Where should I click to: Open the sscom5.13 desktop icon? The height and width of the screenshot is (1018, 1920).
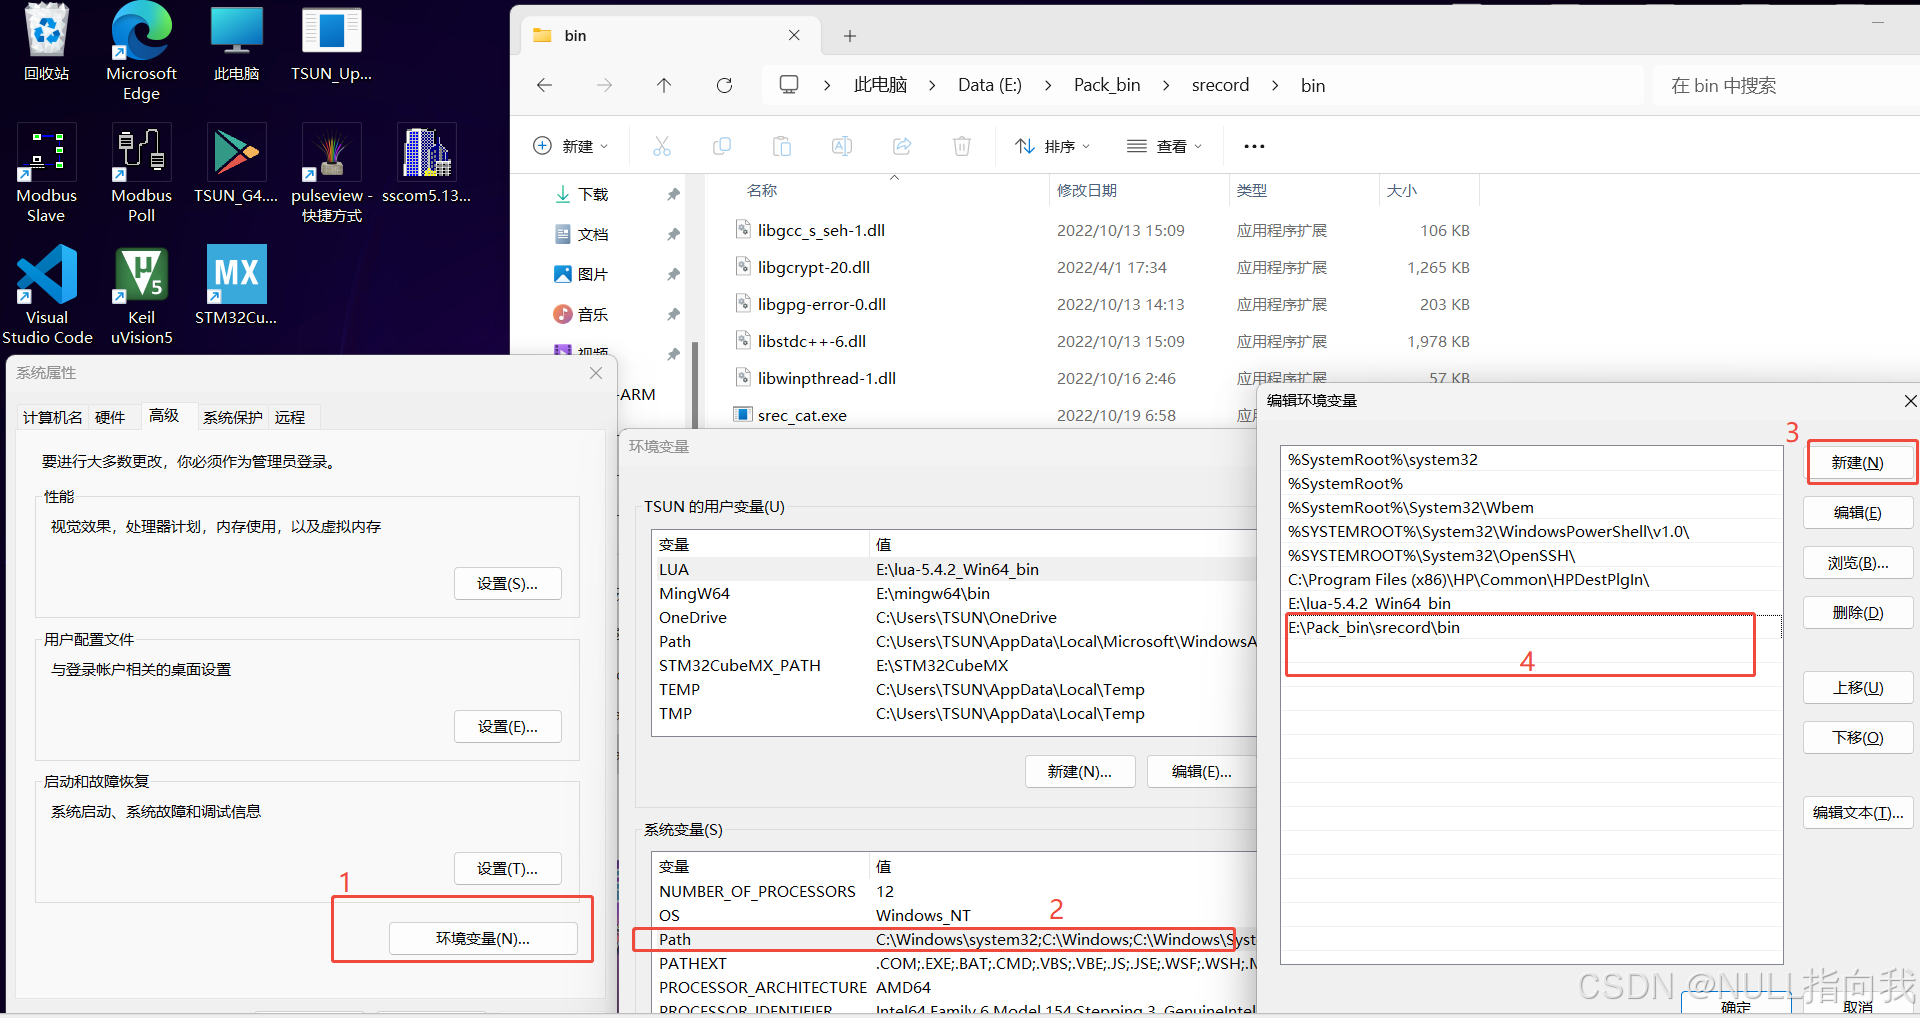click(427, 163)
